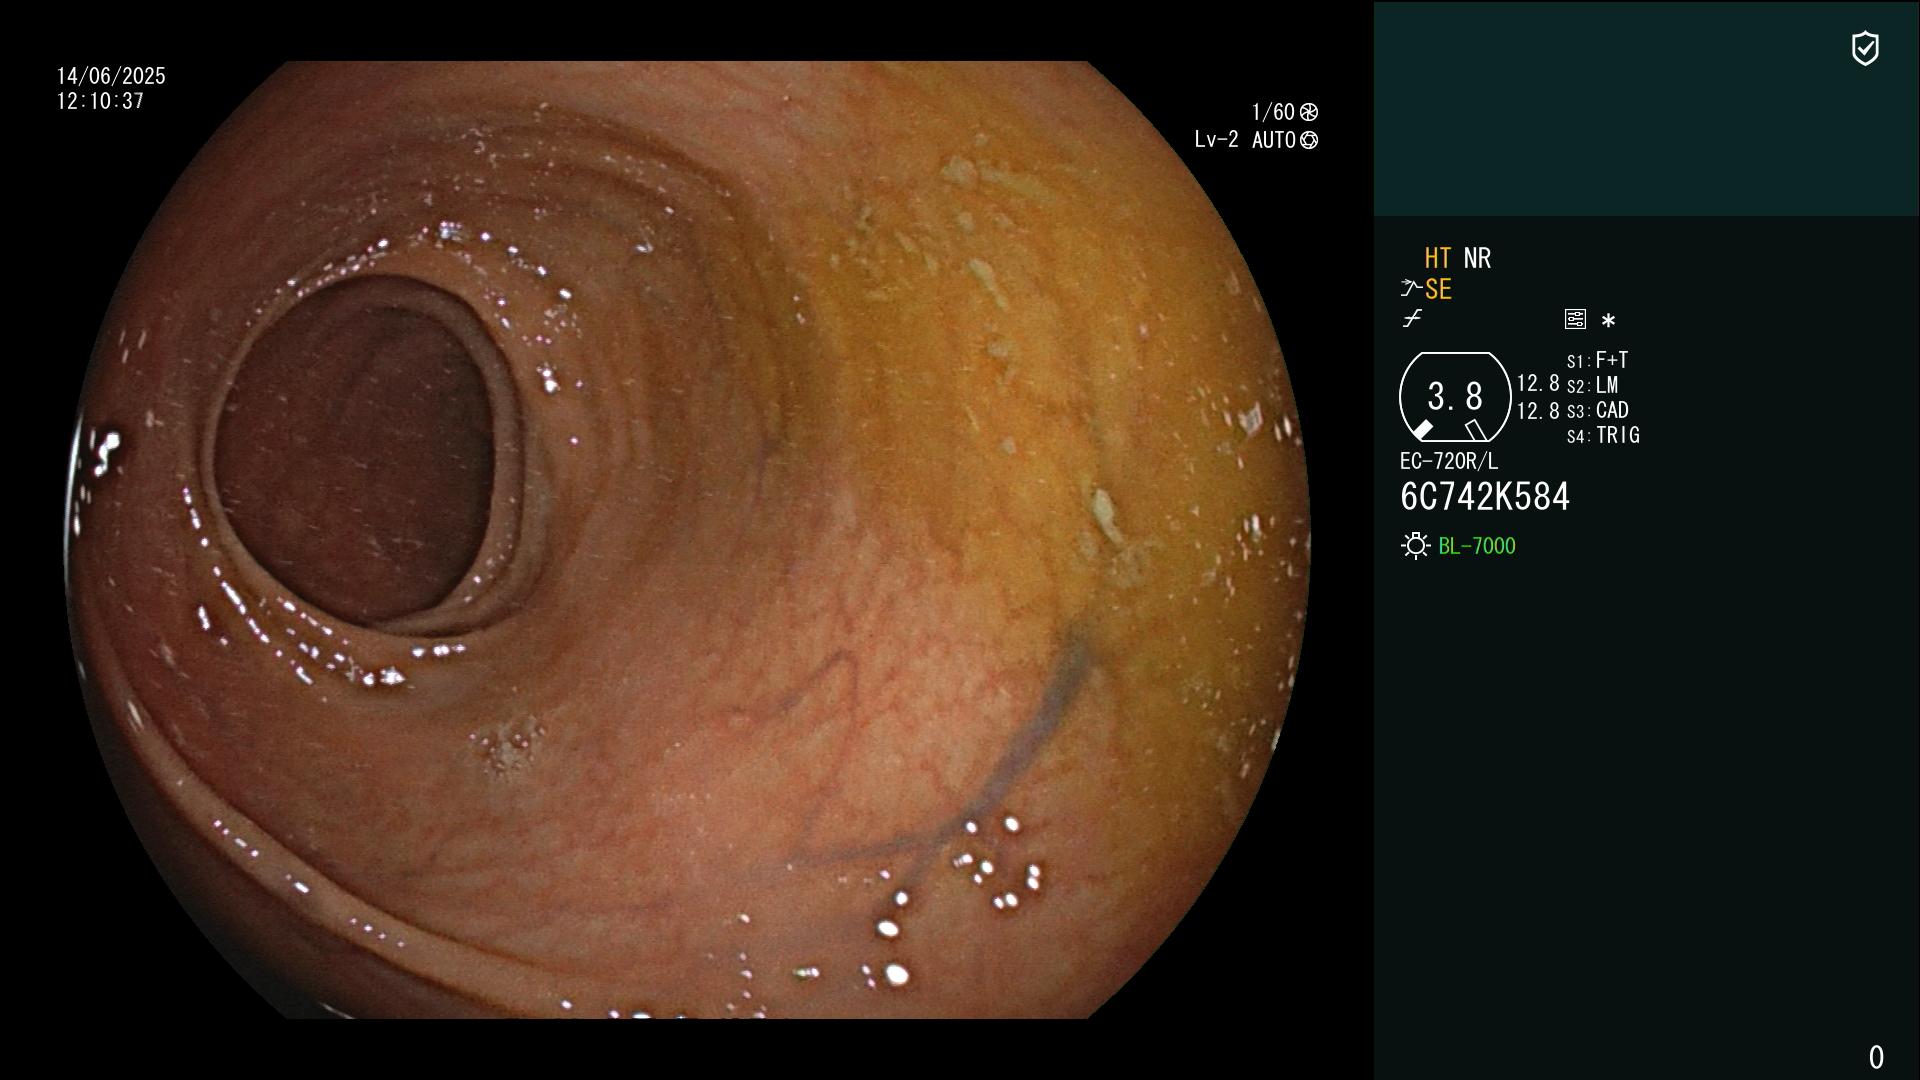Click the shutter speed fan icon
The image size is (1920, 1080).
pos(1309,112)
